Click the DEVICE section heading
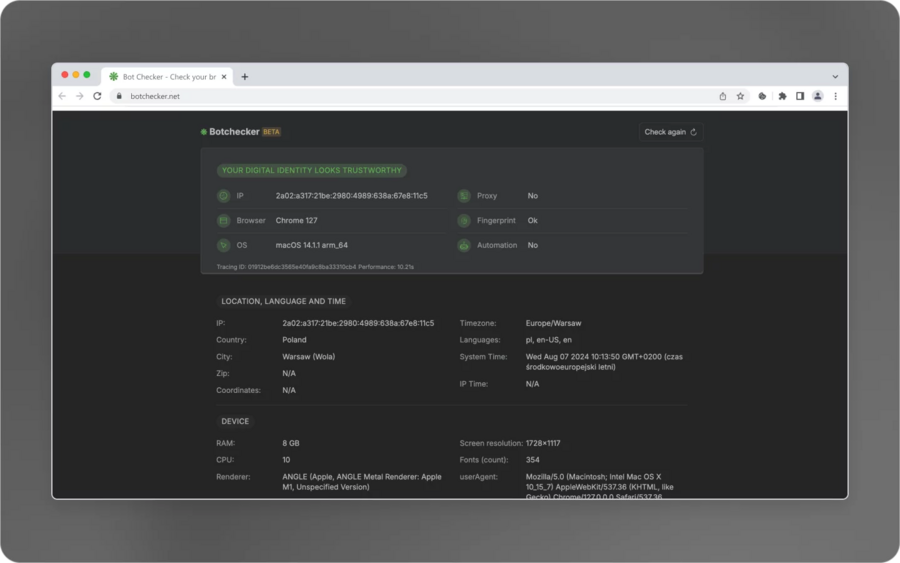Image resolution: width=900 pixels, height=563 pixels. click(235, 421)
